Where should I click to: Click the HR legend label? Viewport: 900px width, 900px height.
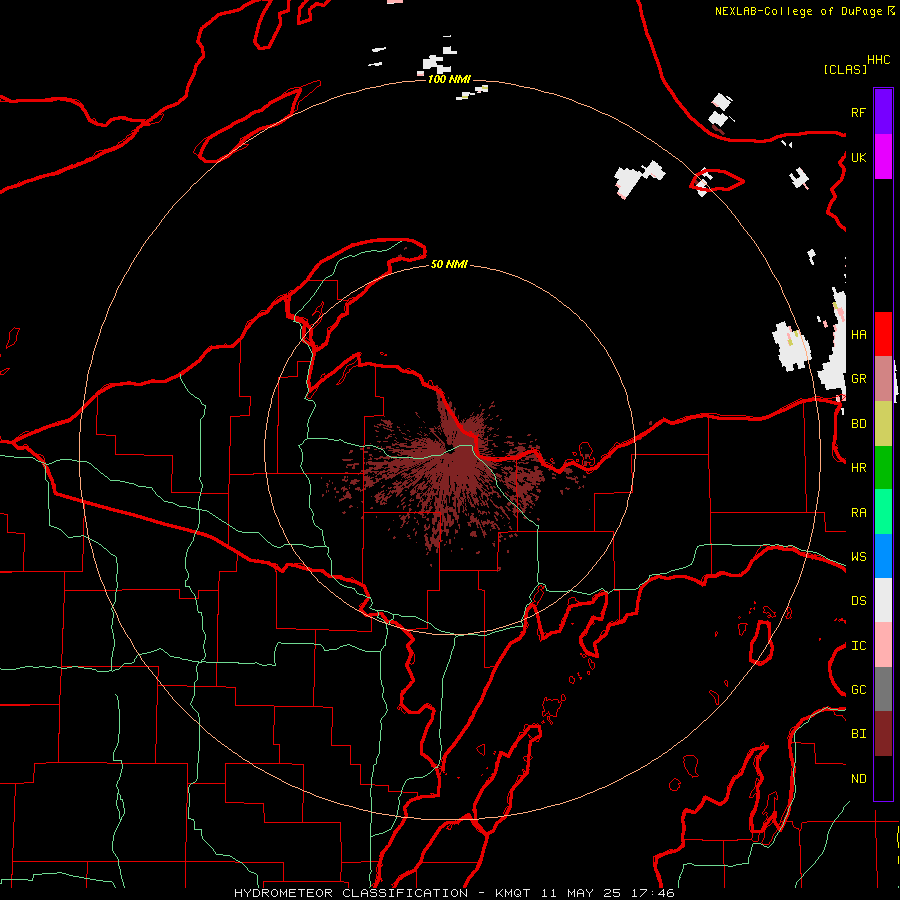coord(858,468)
